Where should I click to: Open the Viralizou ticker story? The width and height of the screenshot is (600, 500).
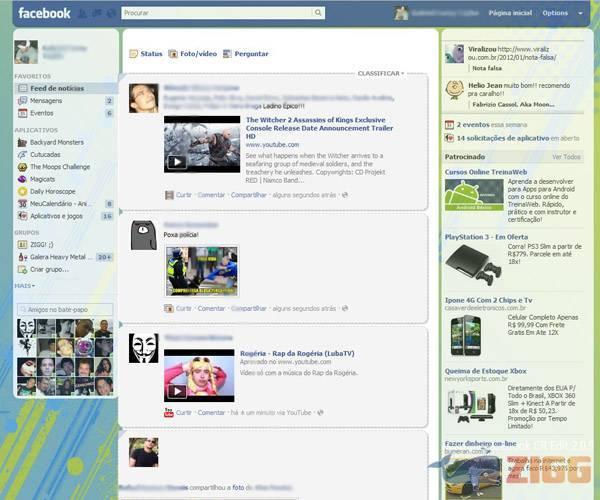click(x=513, y=58)
